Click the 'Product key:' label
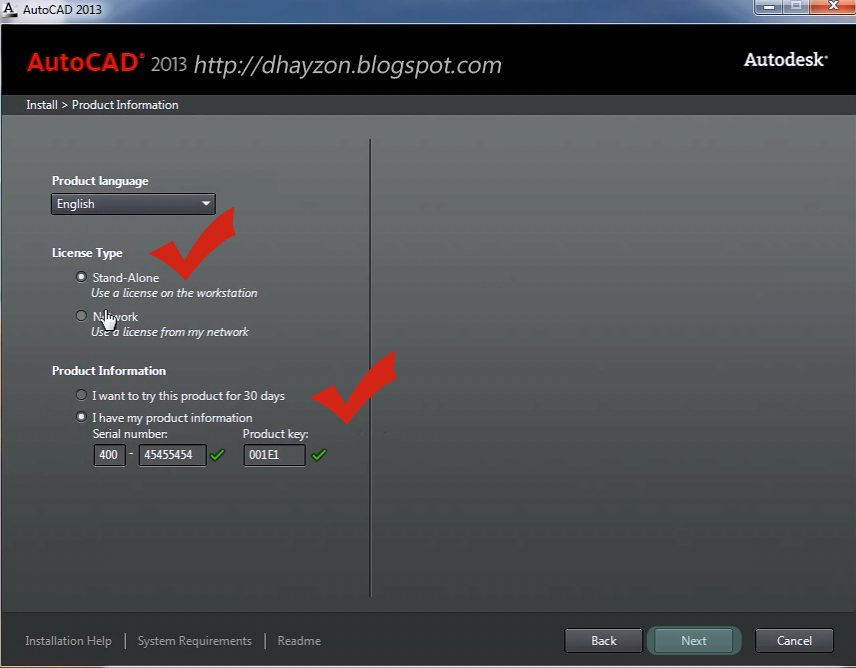The height and width of the screenshot is (668, 856). pos(276,434)
